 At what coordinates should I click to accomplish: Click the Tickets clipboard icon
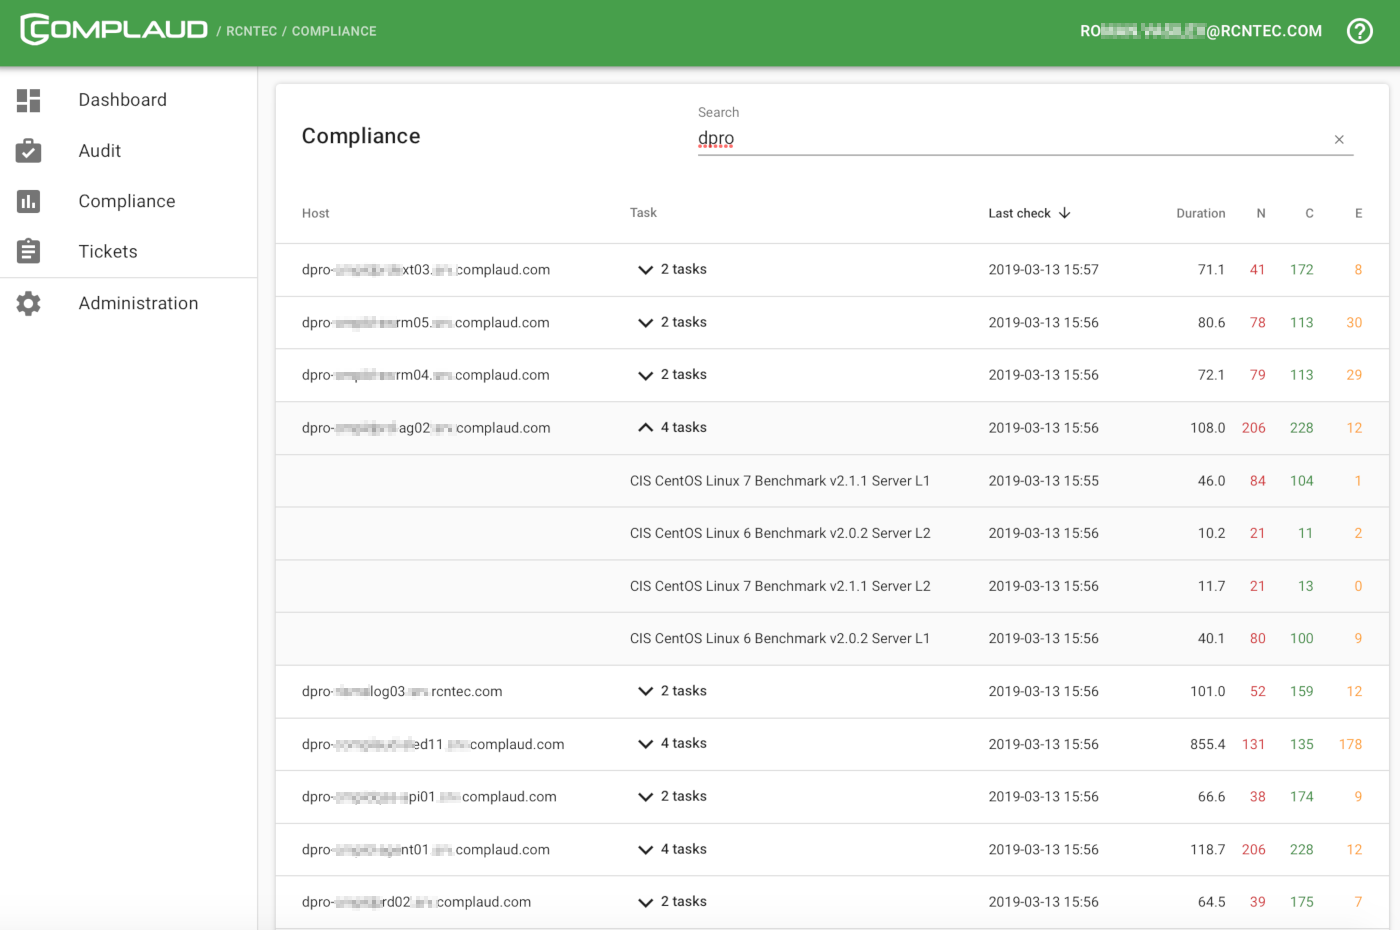pyautogui.click(x=29, y=252)
